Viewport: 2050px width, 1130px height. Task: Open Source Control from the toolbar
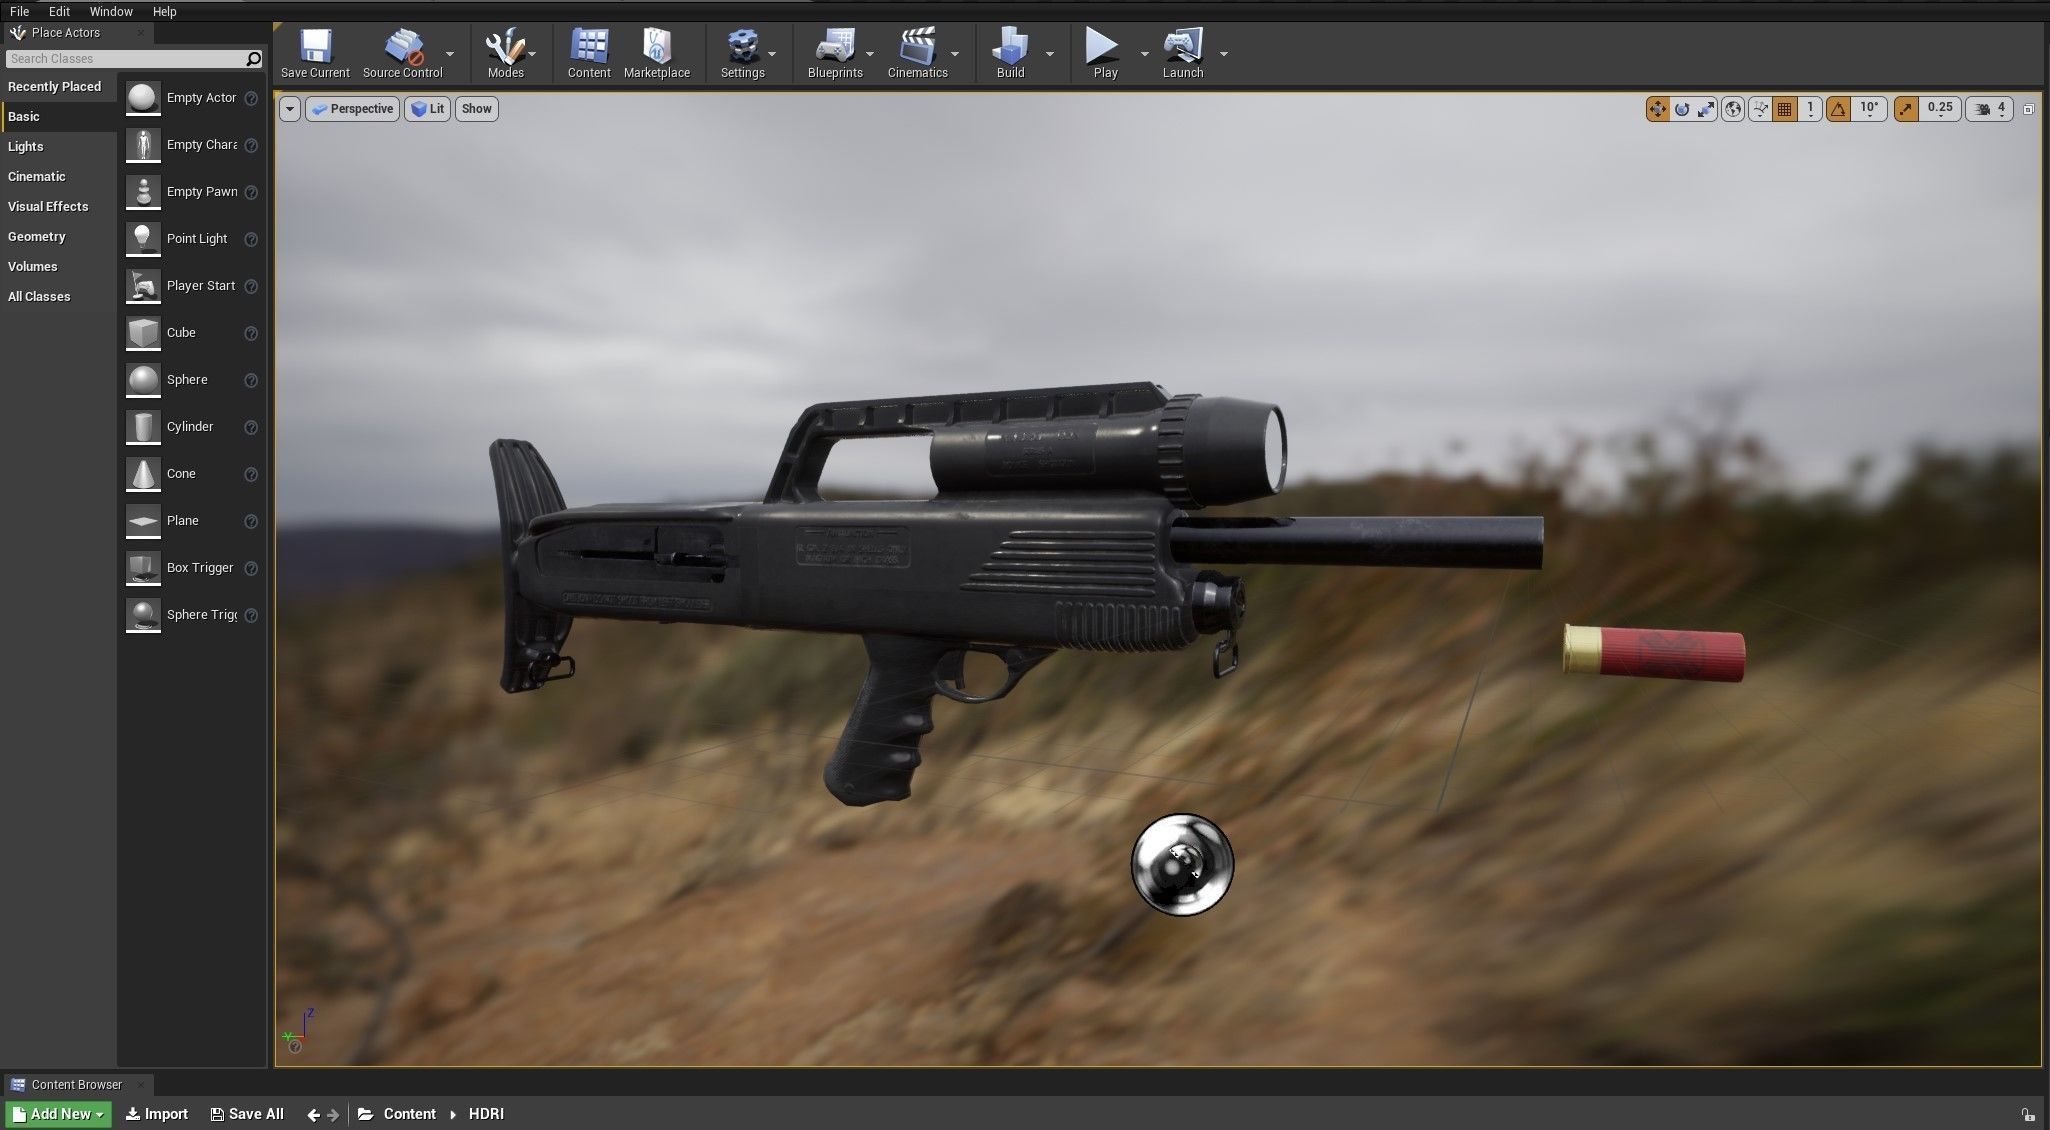402,53
